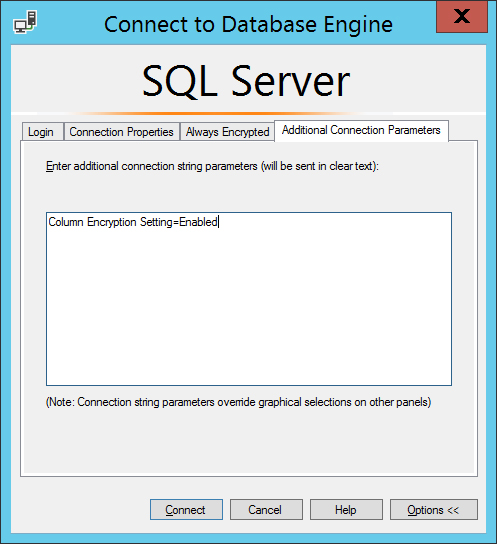Screen dimensions: 497x544
Task: Collapse the dialog with Options <<
Action: [434, 510]
